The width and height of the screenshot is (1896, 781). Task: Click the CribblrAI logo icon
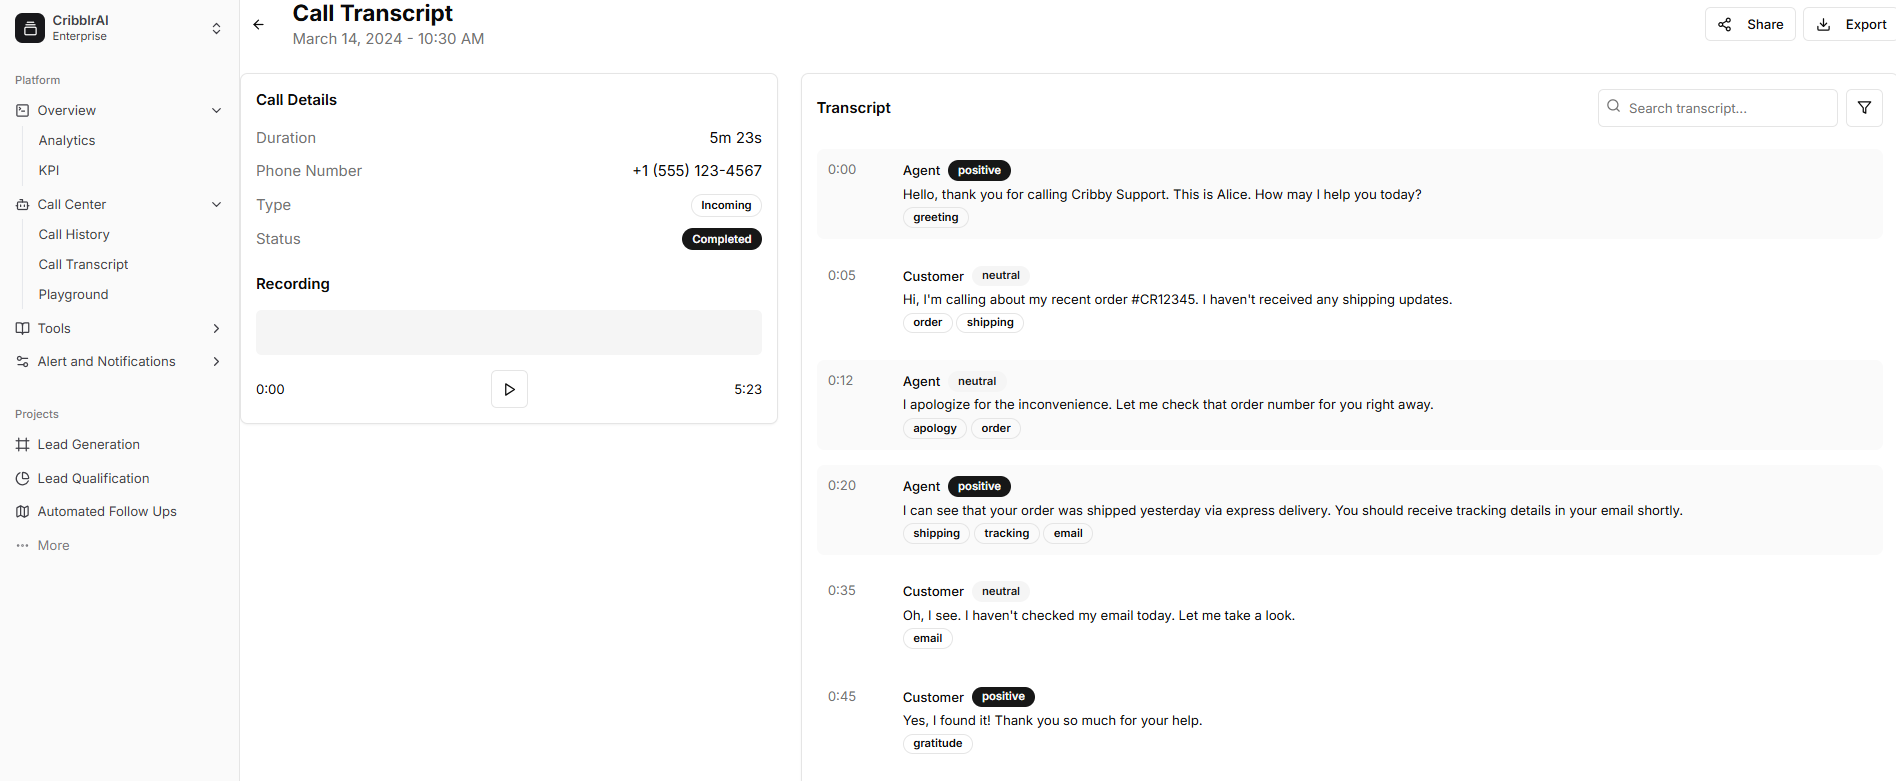(30, 28)
